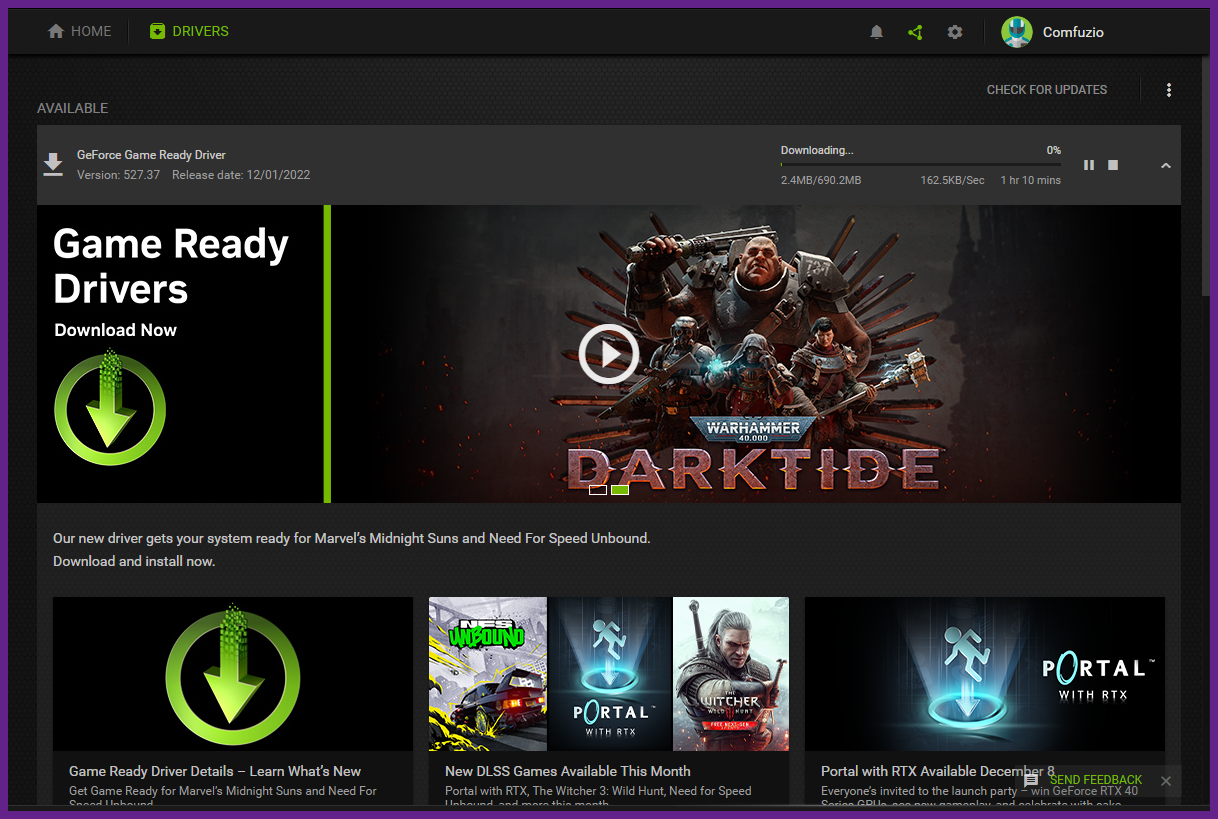The height and width of the screenshot is (819, 1218).
Task: Go to the HOME tab
Action: (80, 31)
